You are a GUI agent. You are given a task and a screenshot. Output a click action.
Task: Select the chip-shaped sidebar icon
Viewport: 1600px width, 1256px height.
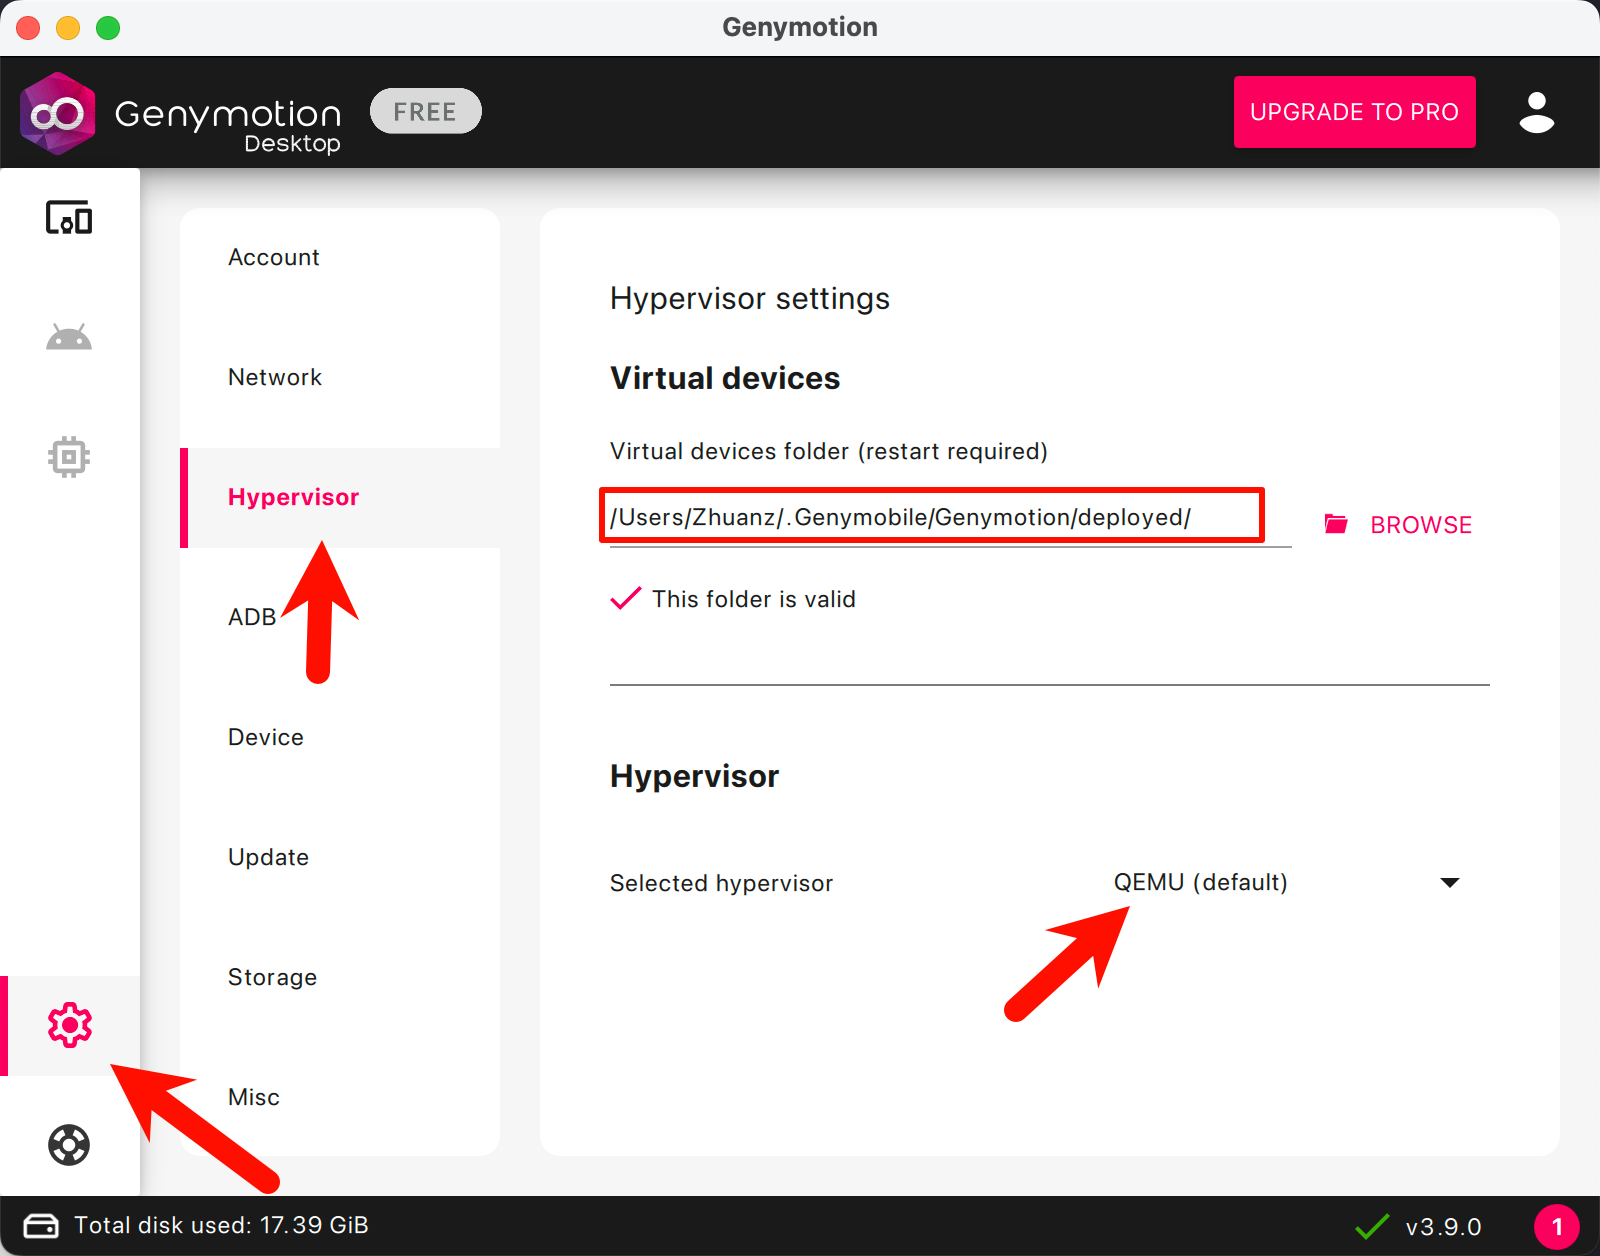point(69,457)
